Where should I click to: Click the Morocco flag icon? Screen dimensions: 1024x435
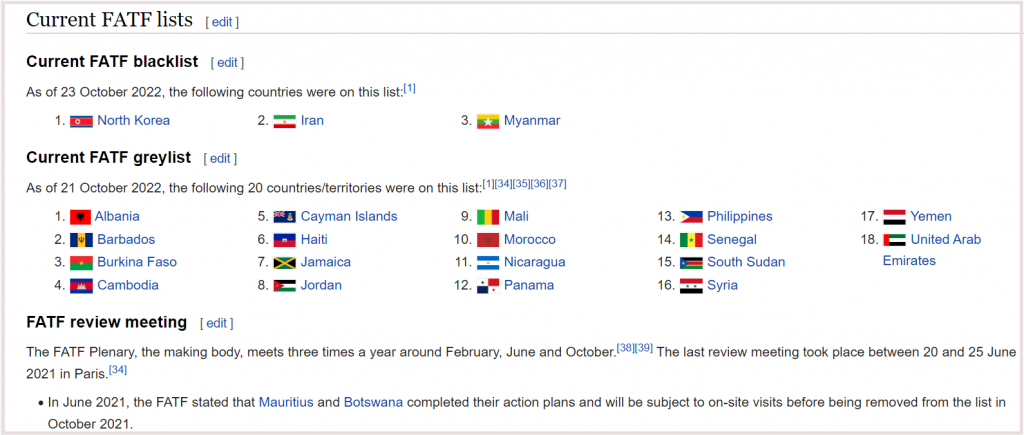[488, 240]
